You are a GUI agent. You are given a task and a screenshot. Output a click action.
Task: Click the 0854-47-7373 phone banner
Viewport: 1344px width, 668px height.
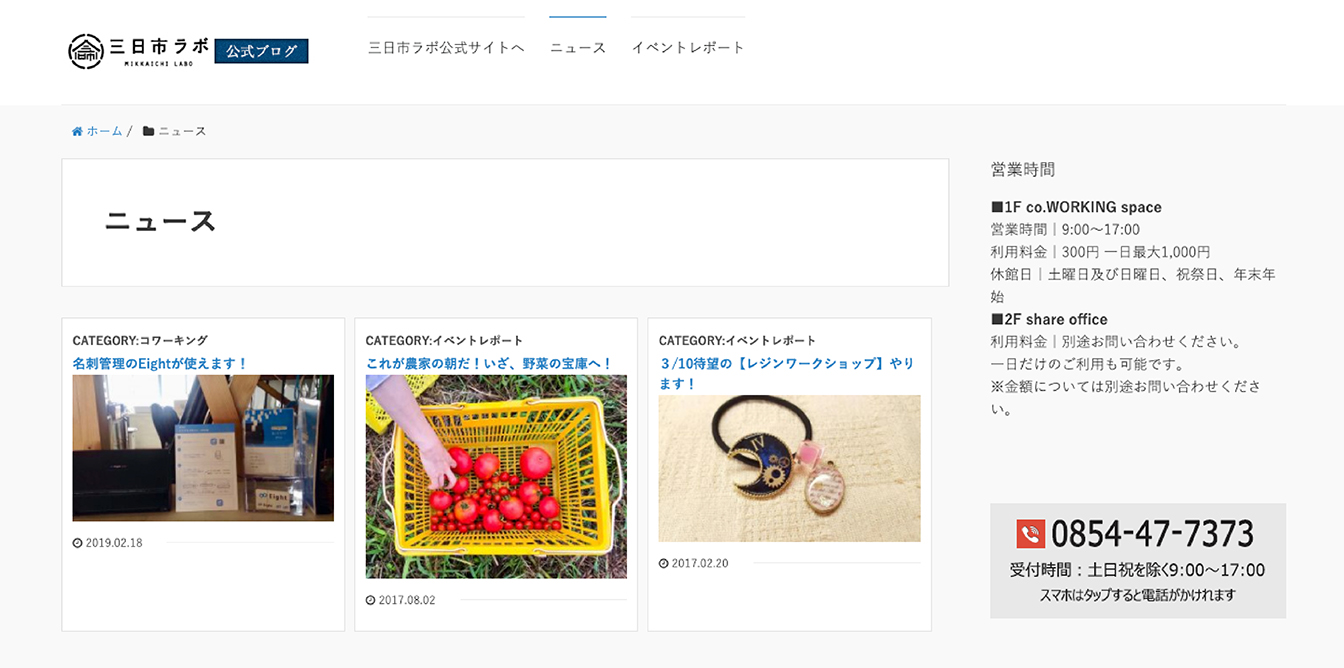click(1138, 560)
